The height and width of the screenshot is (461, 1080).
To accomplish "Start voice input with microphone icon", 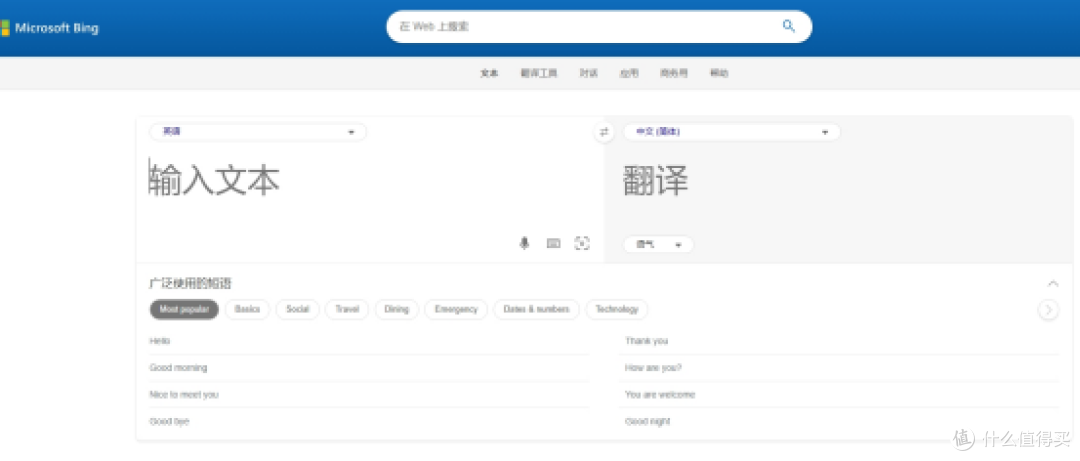I will tap(524, 243).
